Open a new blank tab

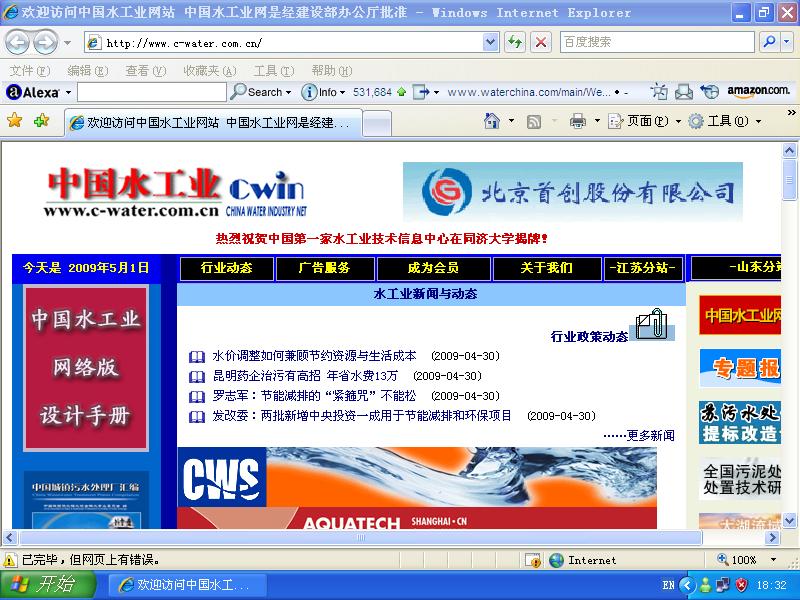[x=378, y=123]
